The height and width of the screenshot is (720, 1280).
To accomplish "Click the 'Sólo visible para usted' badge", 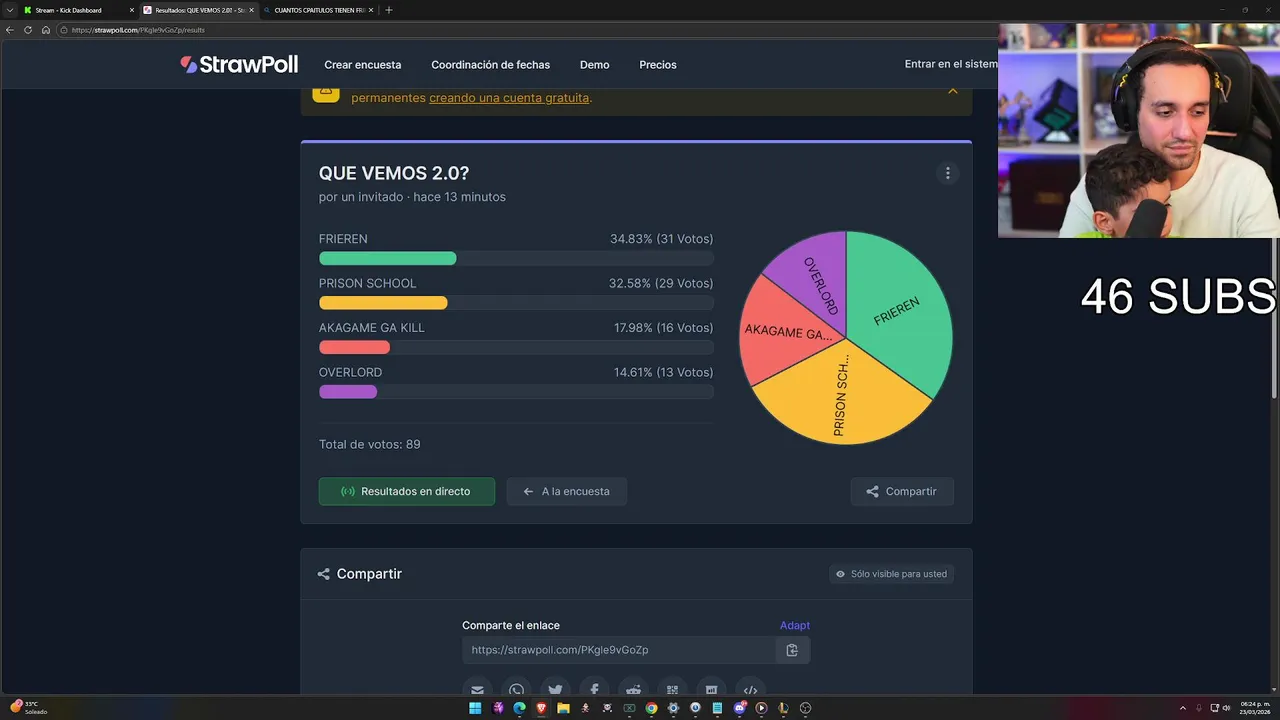I will (891, 574).
